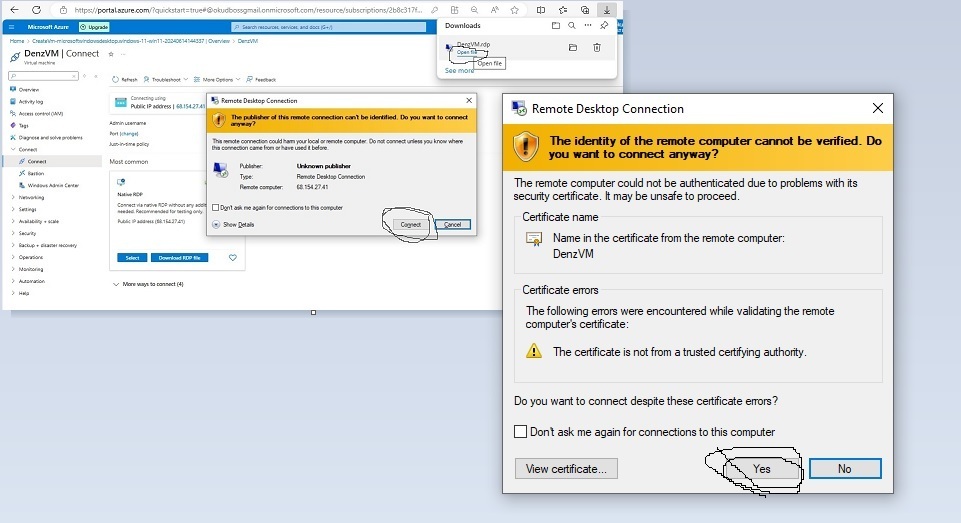The width and height of the screenshot is (961, 523).
Task: Open the More Options dropdown
Action: coord(217,80)
